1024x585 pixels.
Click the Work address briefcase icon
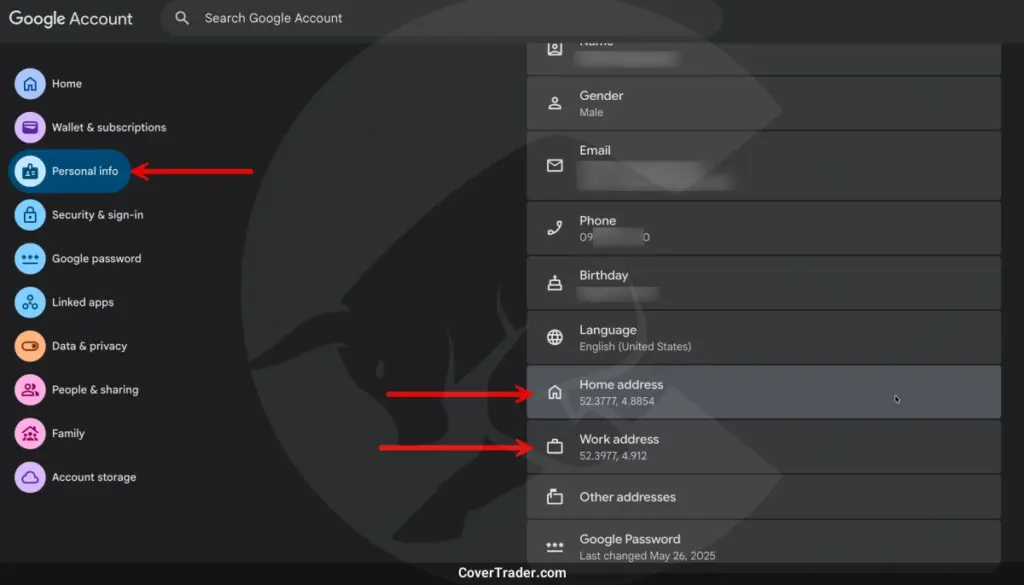coord(554,447)
